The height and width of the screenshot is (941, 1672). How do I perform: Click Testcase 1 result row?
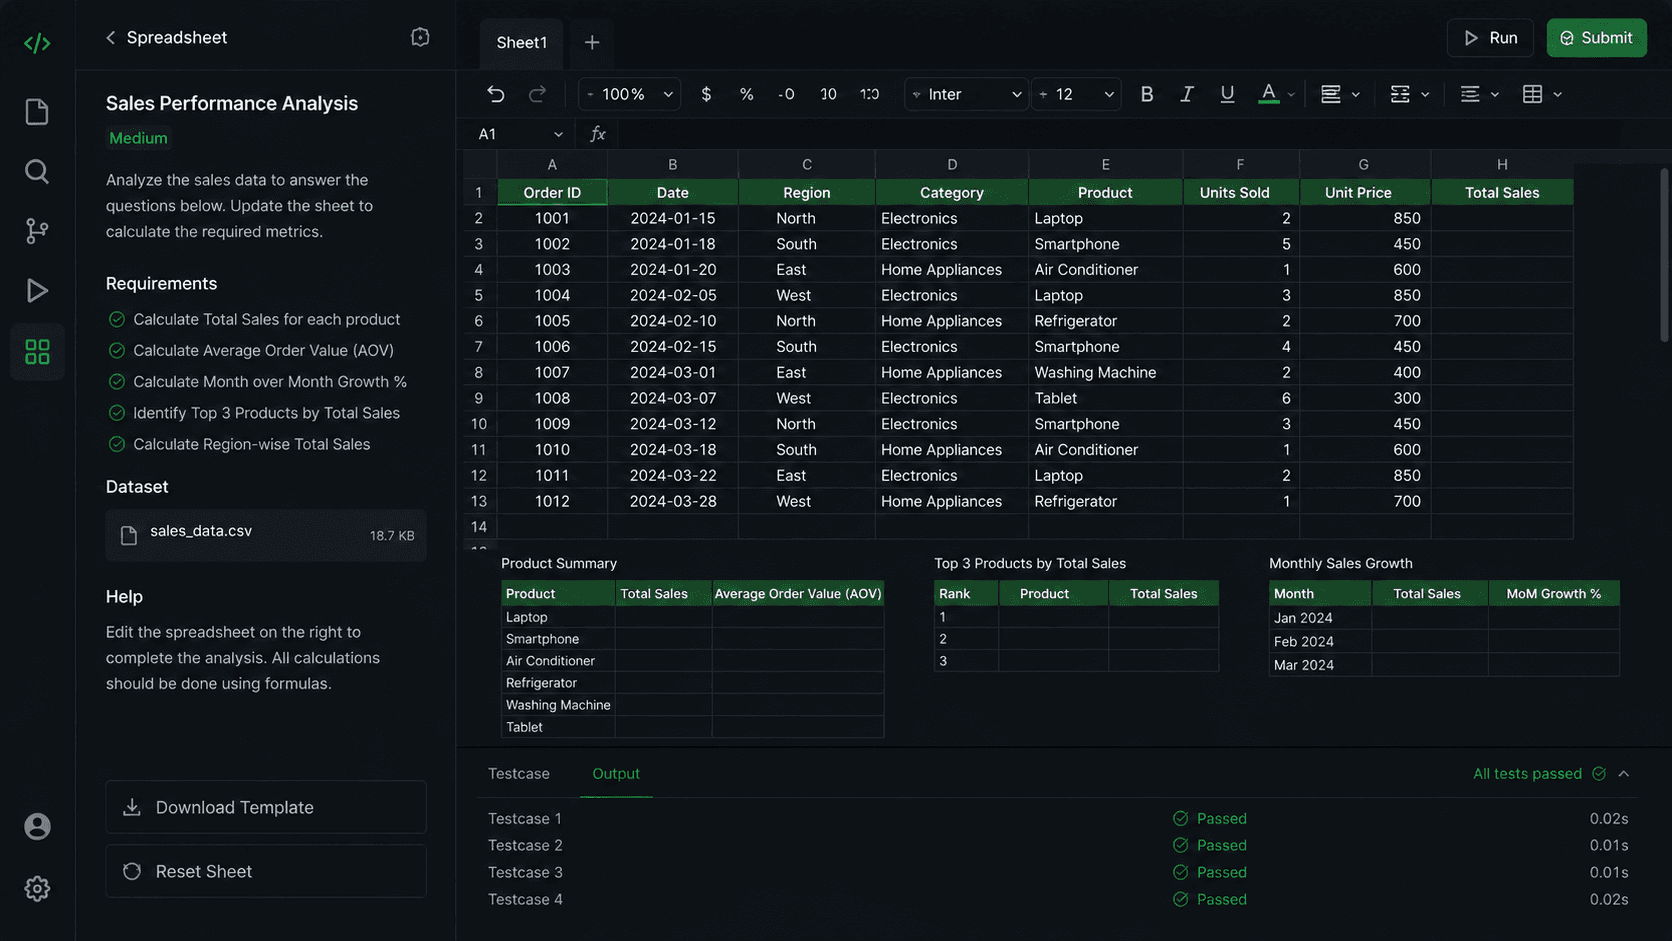click(1058, 818)
